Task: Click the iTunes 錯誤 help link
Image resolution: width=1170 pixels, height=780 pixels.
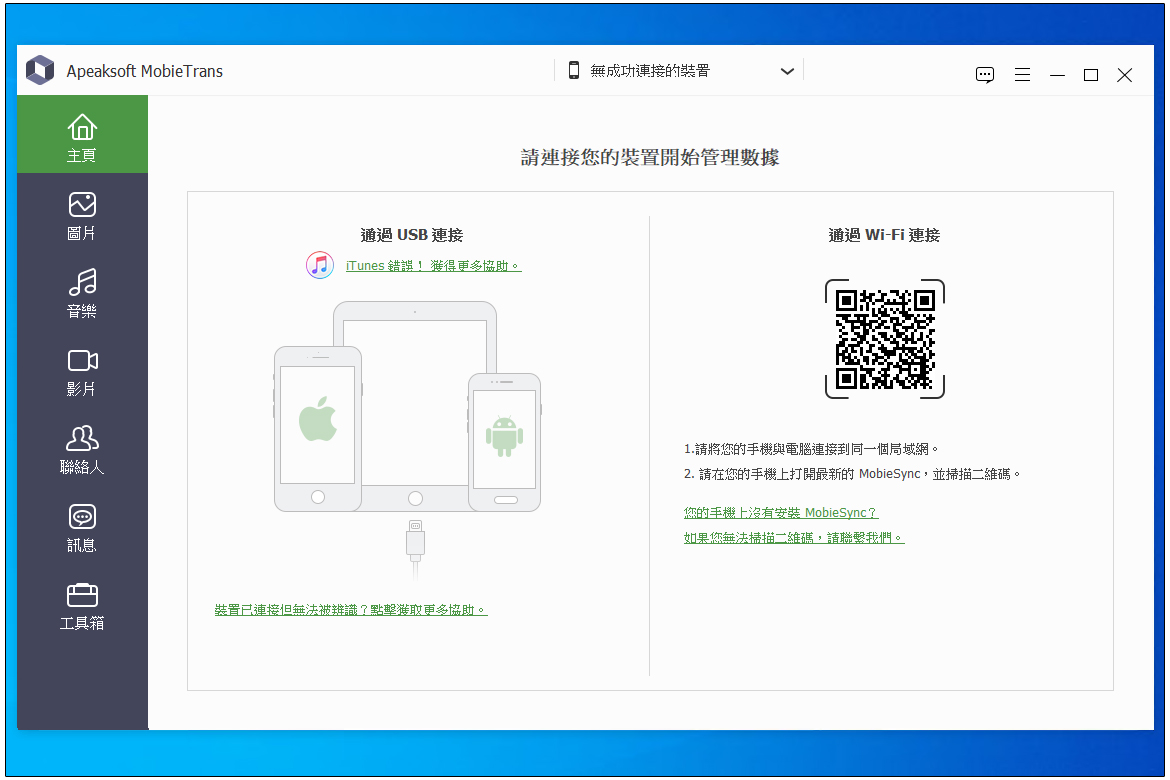Action: [434, 266]
